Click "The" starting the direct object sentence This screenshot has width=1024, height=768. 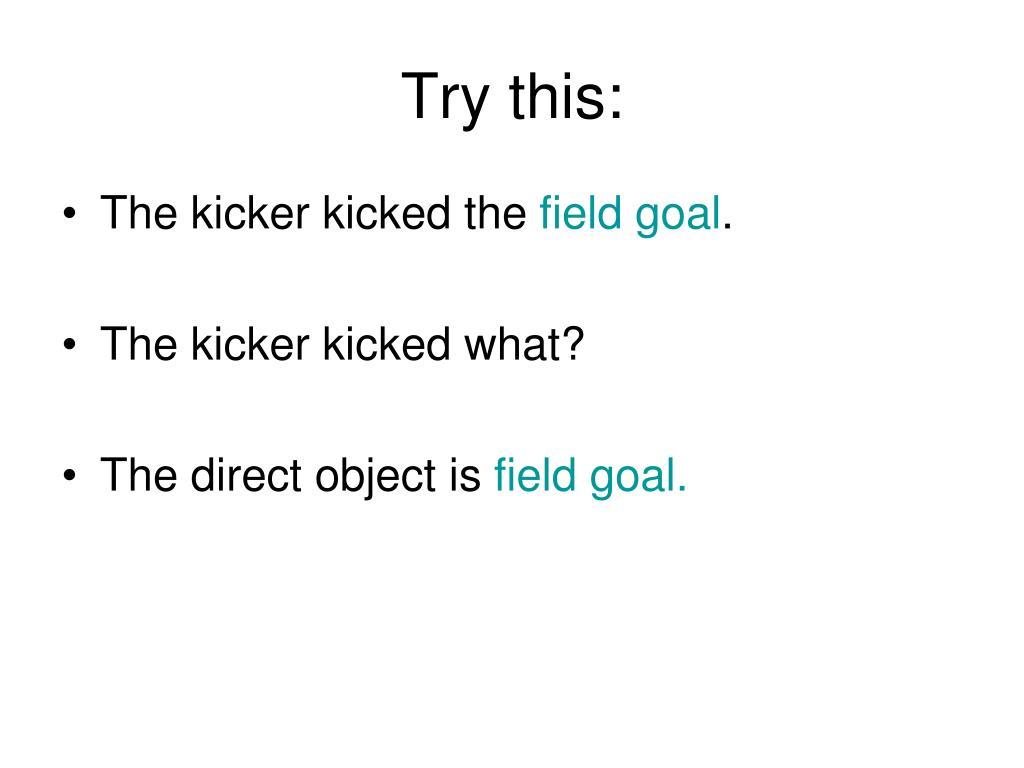coord(138,474)
